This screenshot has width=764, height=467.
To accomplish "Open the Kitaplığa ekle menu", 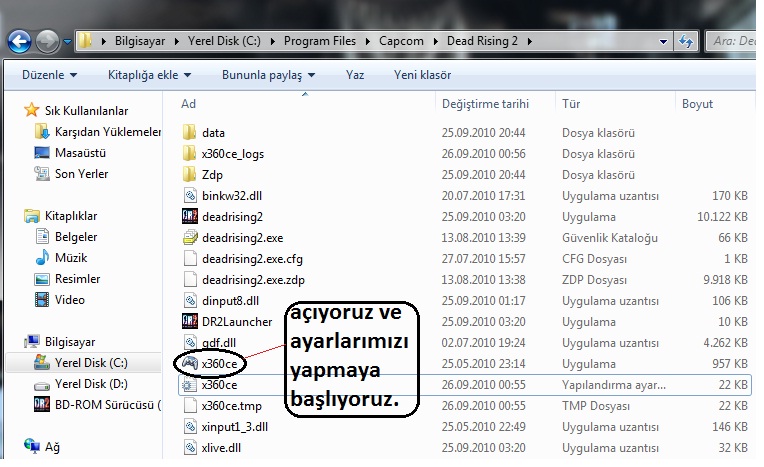I will pos(149,75).
